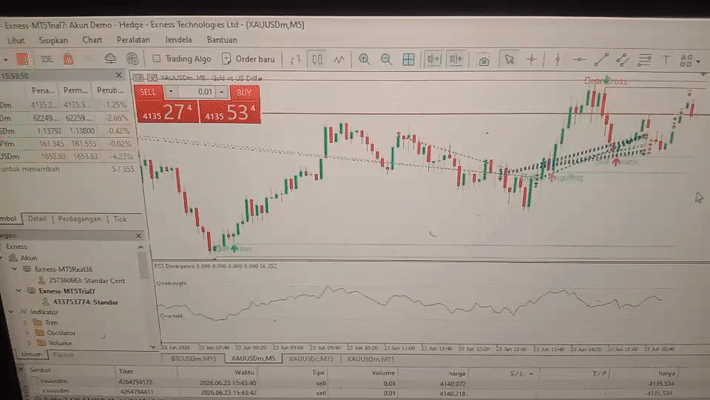Take a chart screenshot with camera icon
This screenshot has width=710, height=400.
(x=484, y=60)
